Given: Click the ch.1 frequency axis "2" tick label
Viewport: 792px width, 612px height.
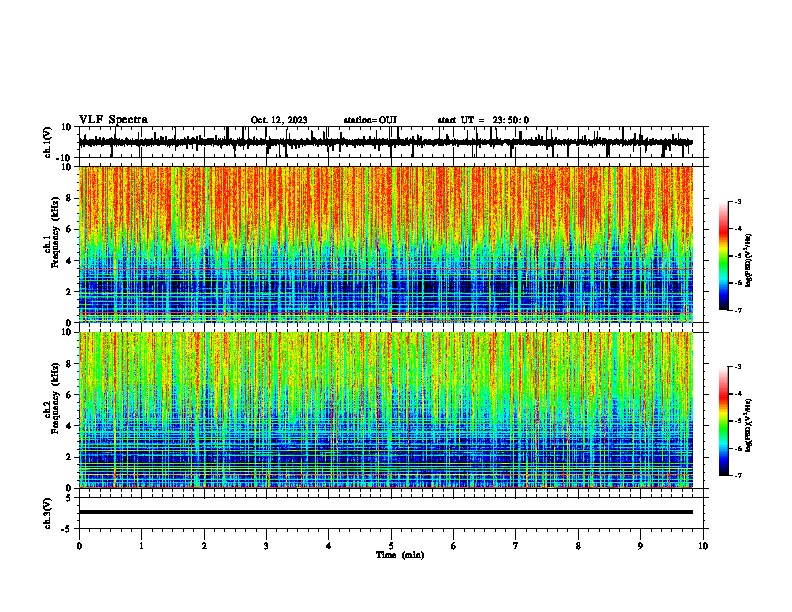Looking at the screenshot, I should (x=69, y=292).
